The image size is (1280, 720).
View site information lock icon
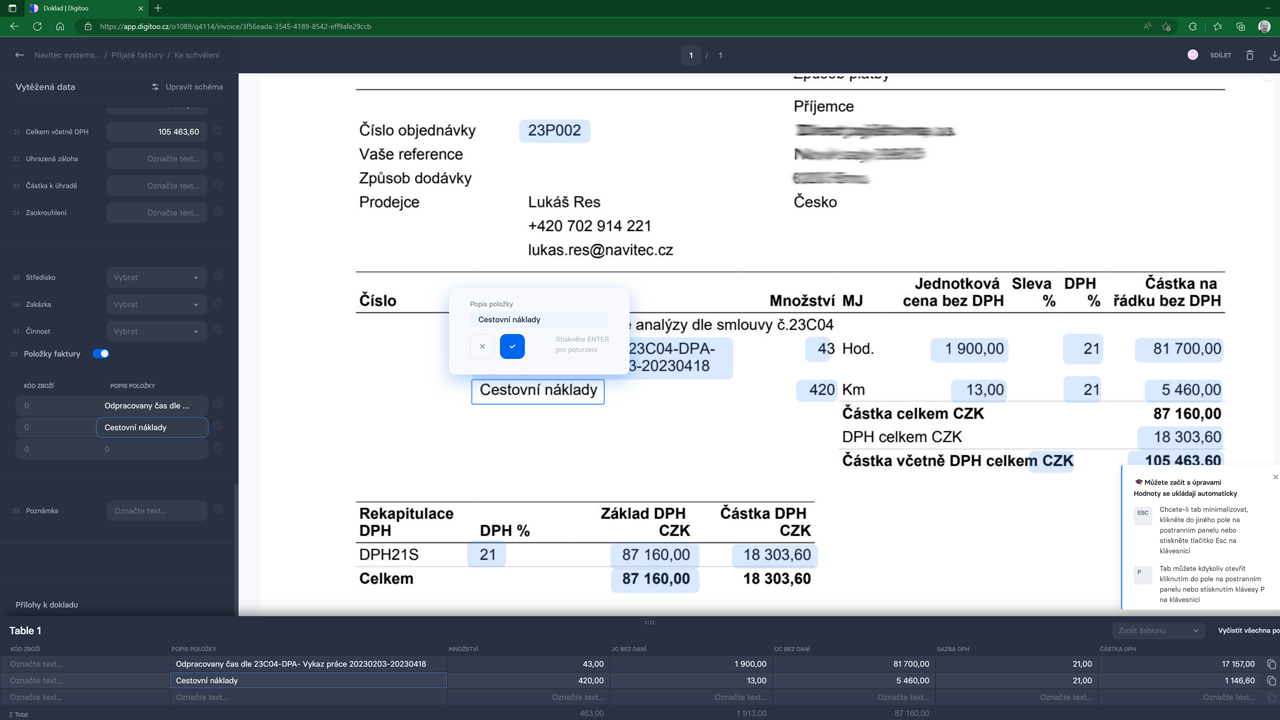click(x=88, y=27)
